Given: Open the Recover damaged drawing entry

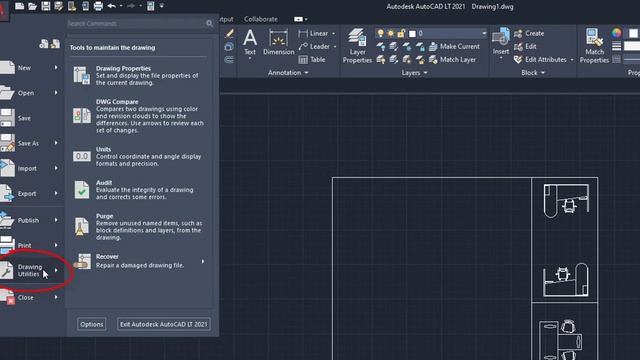Looking at the screenshot, I should (x=139, y=261).
